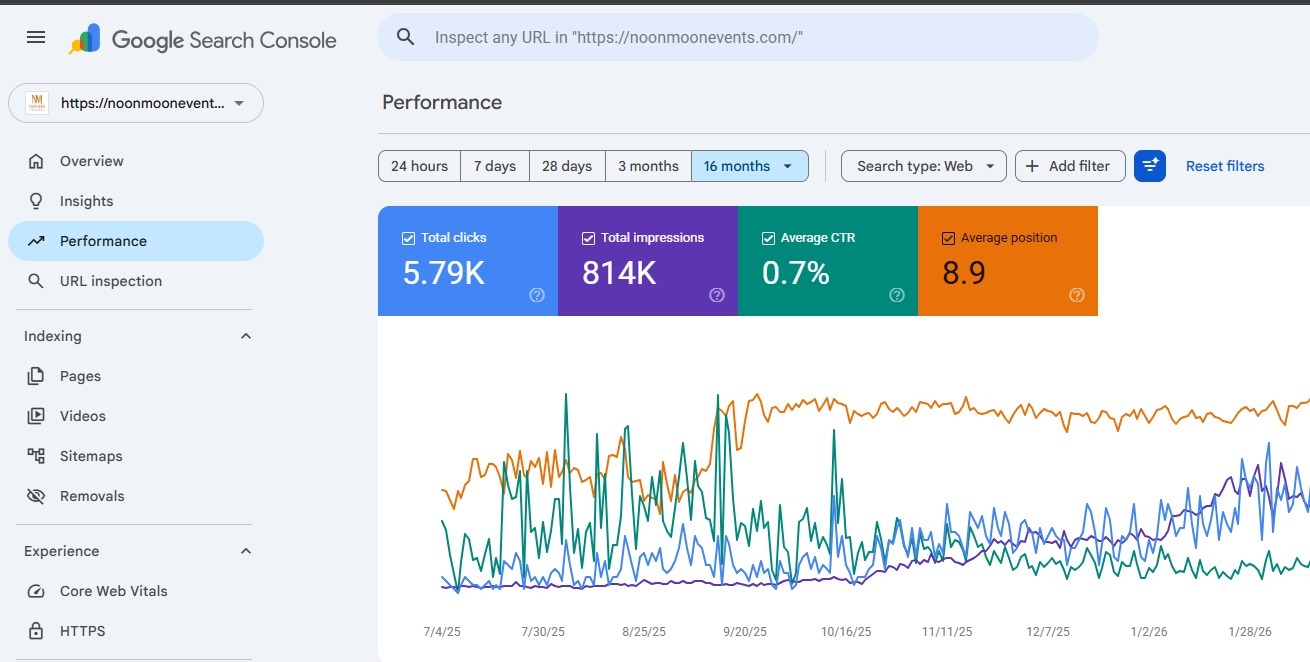Click the Removals crossed-eye icon
The image size is (1310, 662).
36,496
